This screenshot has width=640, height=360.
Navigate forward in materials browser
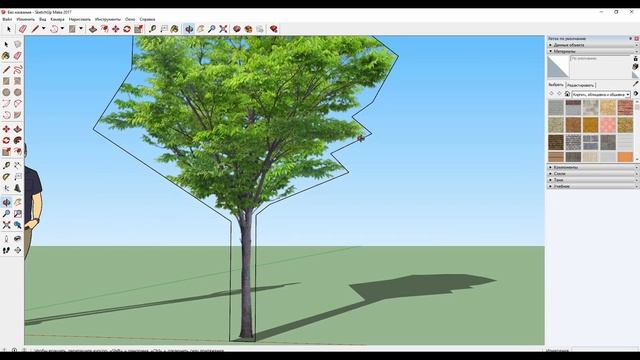559,94
